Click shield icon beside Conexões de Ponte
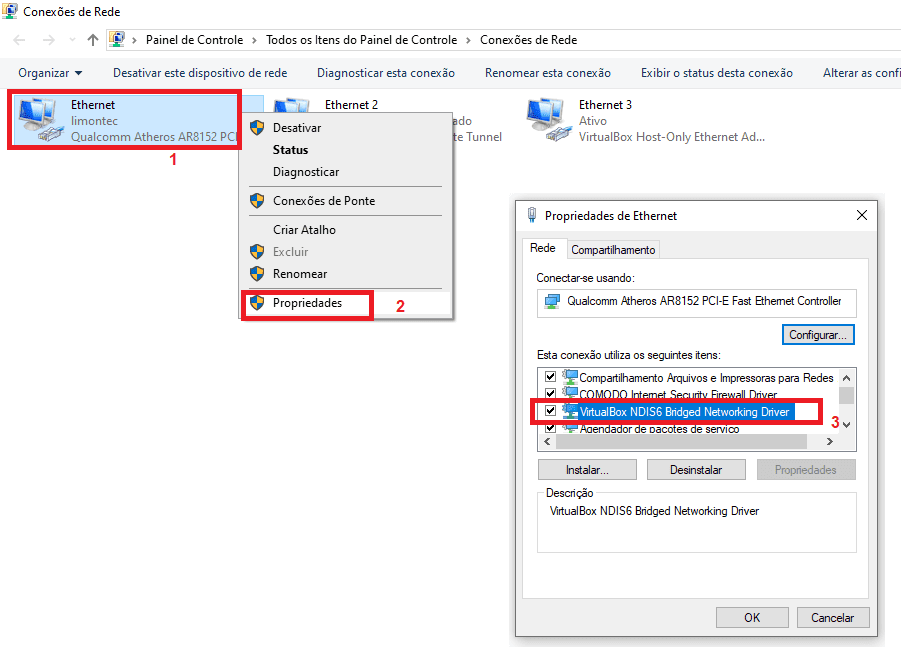 [257, 201]
